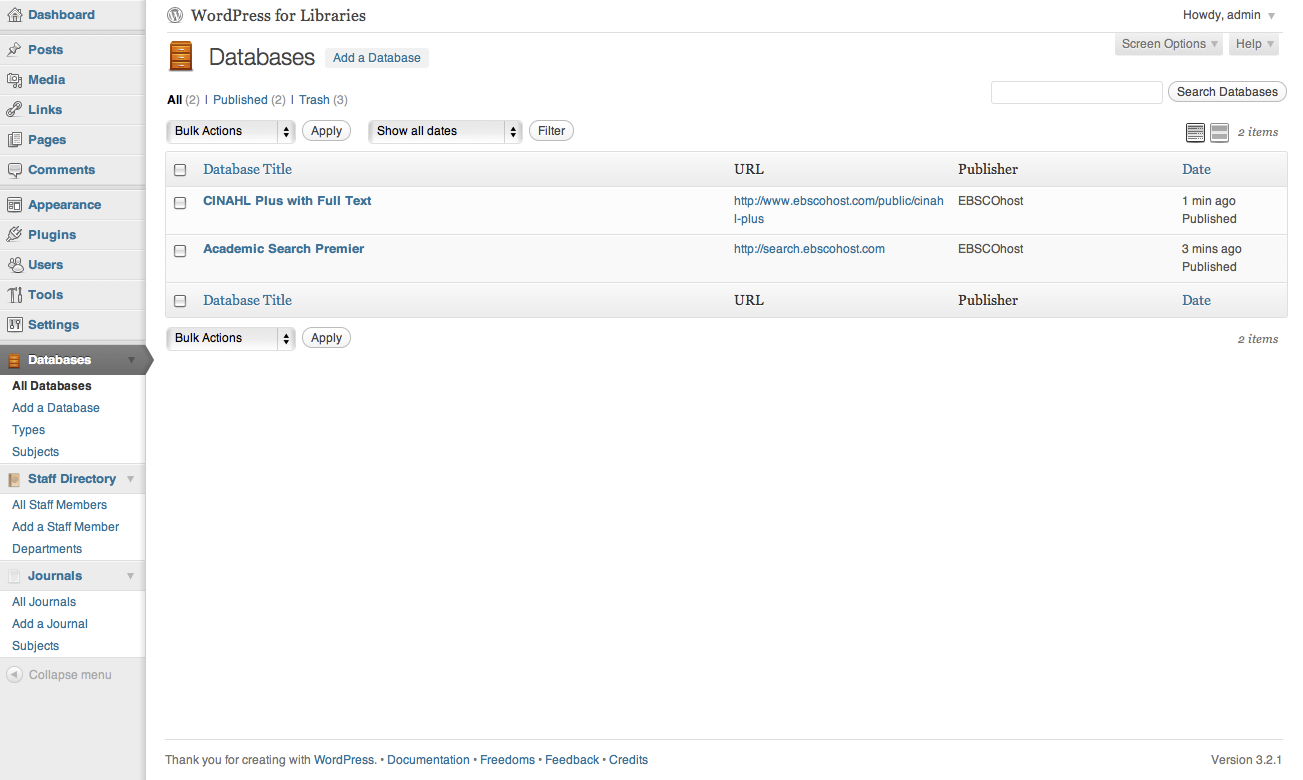Show Published databases filter
The image size is (1303, 780).
(x=240, y=100)
